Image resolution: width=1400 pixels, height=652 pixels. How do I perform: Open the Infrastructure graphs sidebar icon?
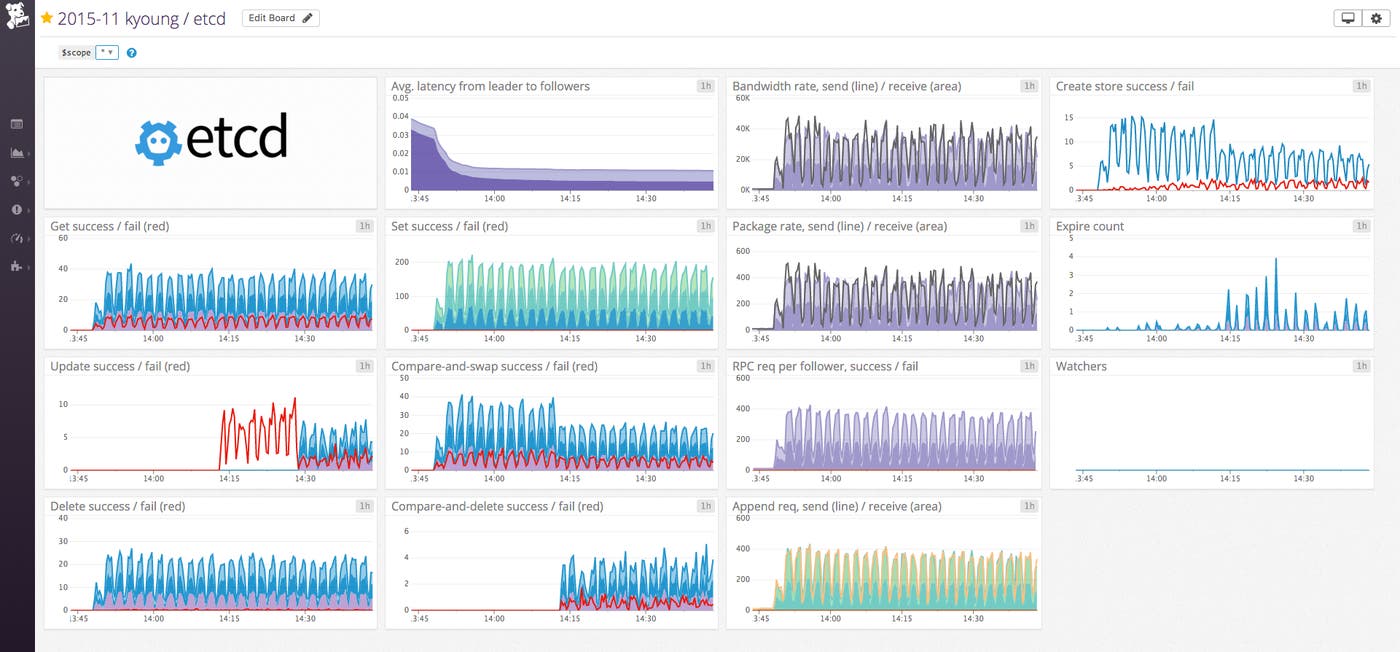14,152
